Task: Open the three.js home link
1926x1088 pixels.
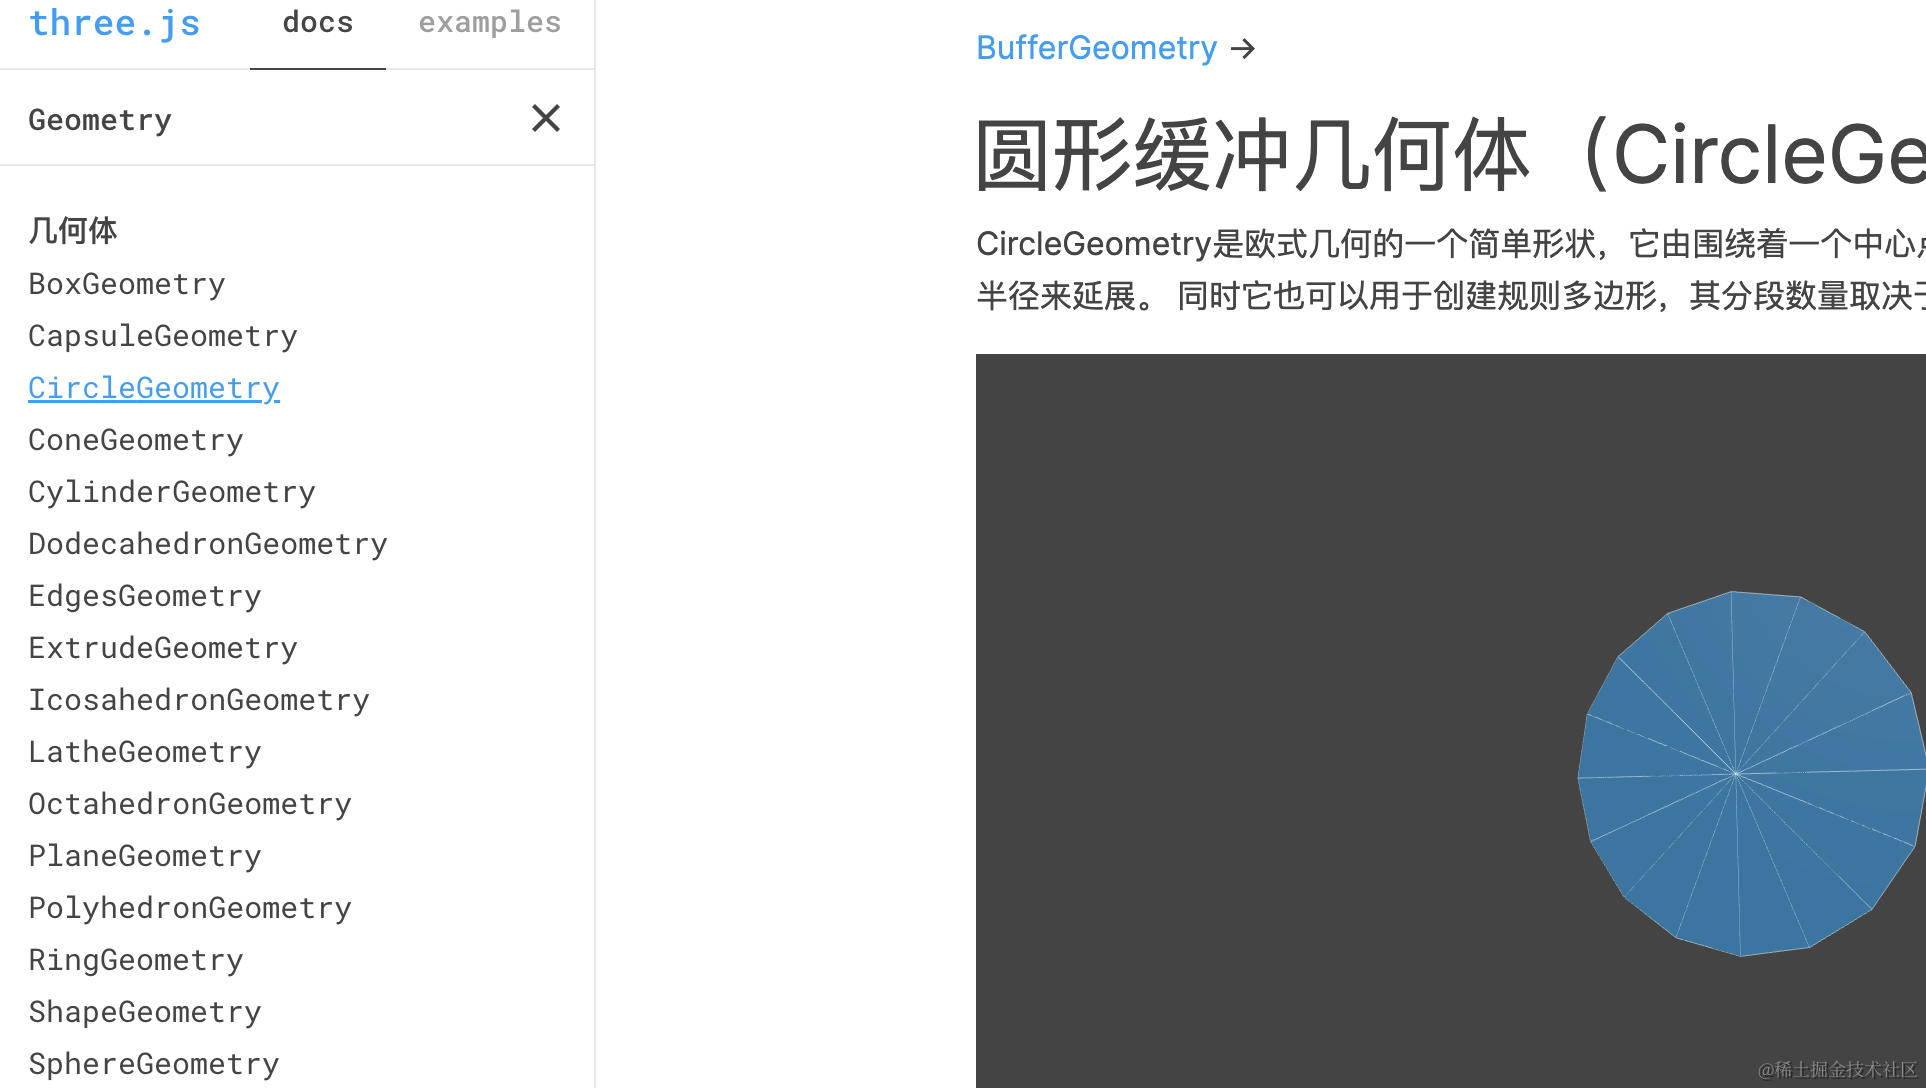Action: [x=115, y=22]
